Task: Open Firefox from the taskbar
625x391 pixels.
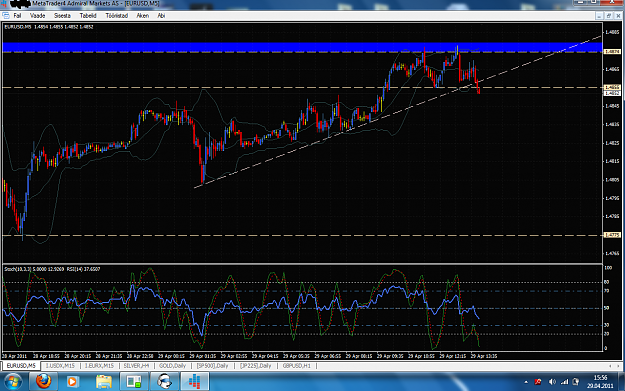Action: coord(43,381)
